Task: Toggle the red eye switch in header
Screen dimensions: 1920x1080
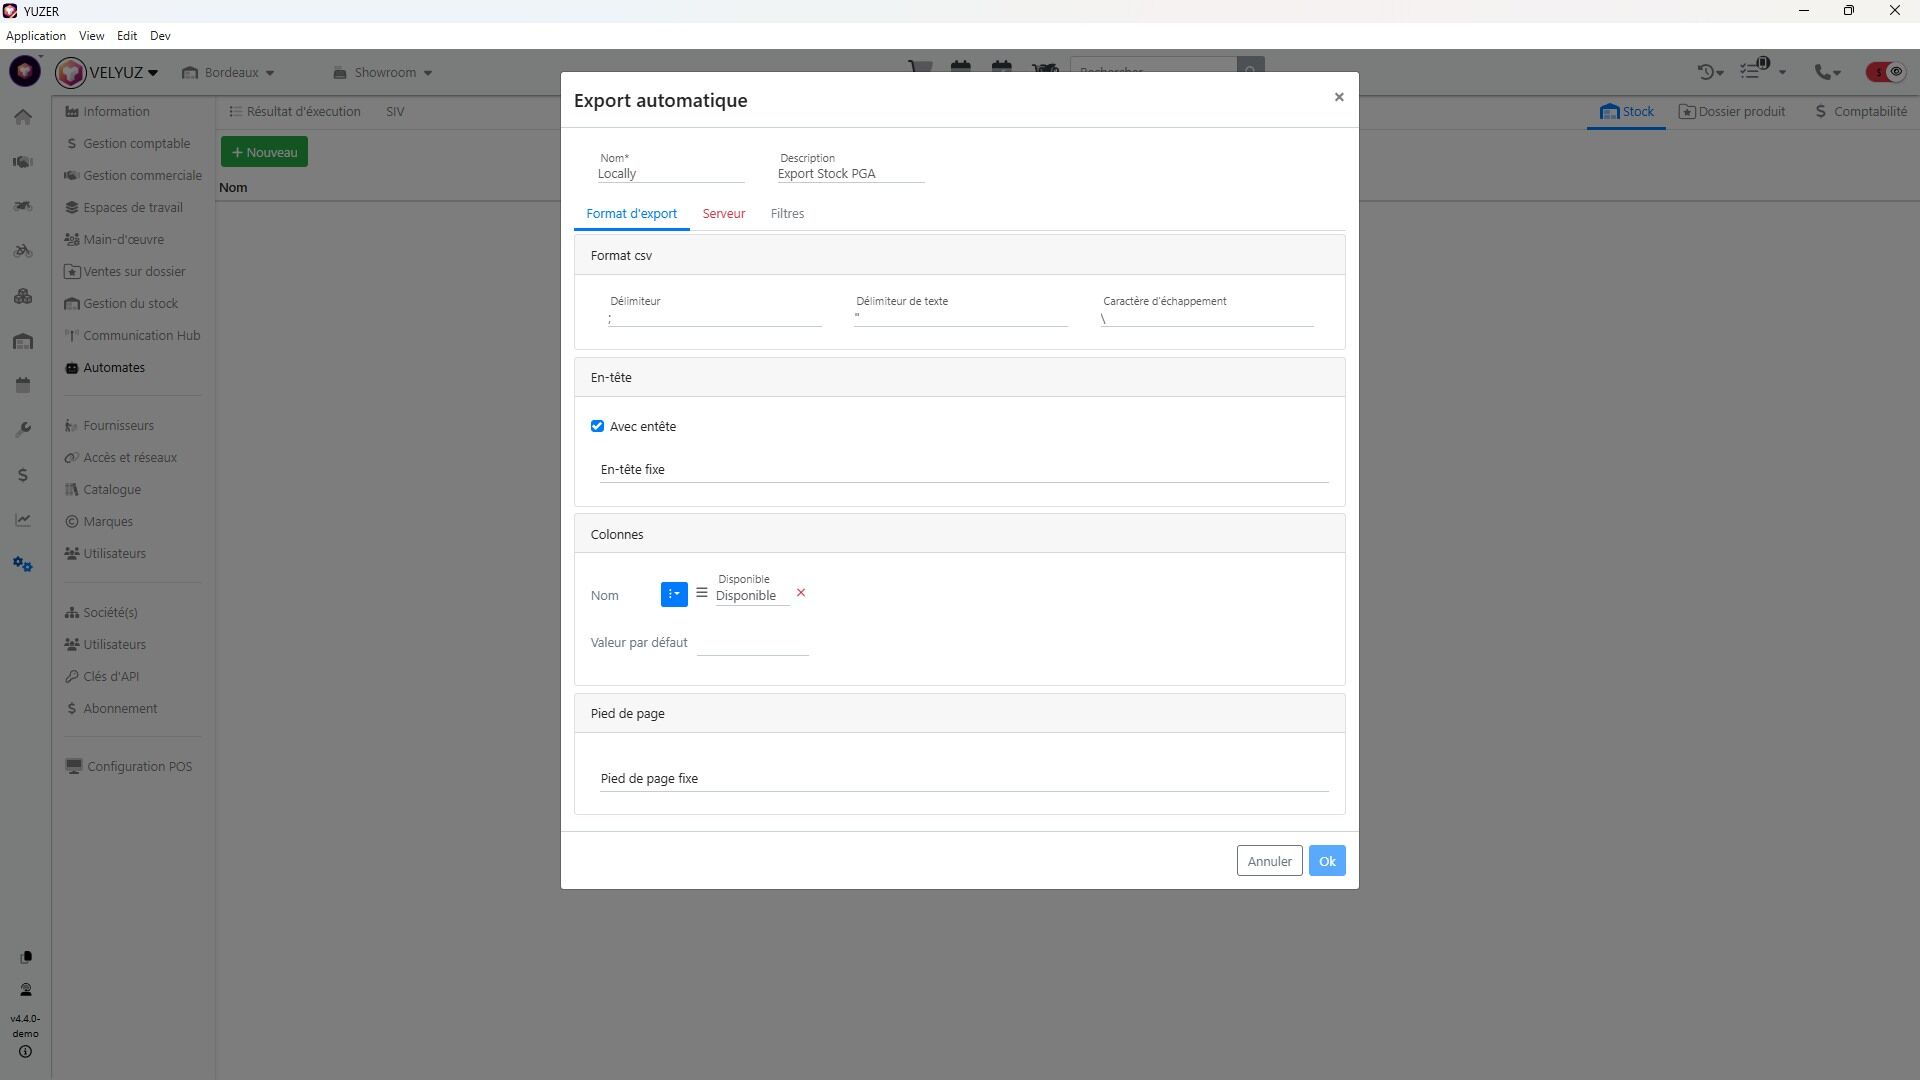Action: coord(1885,72)
